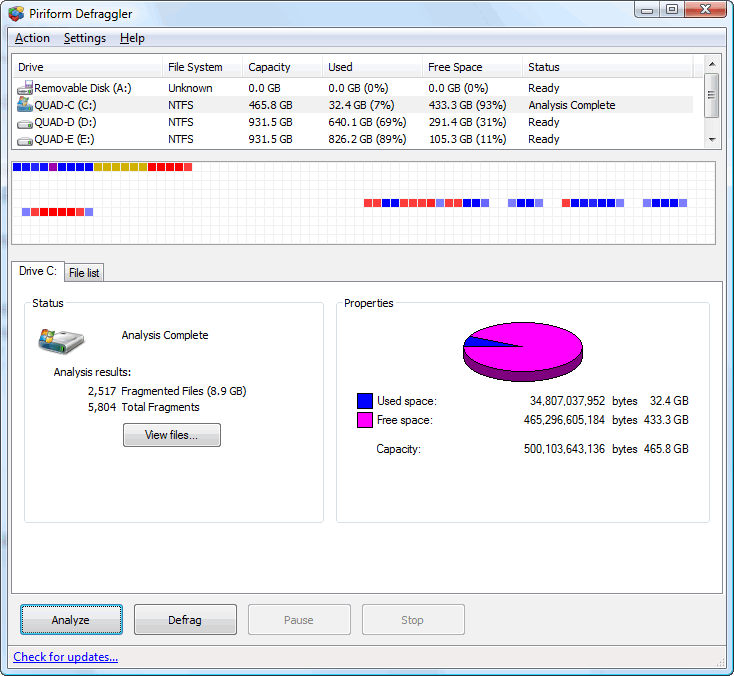
Task: Click the Unknown file system cell
Action: [190, 88]
